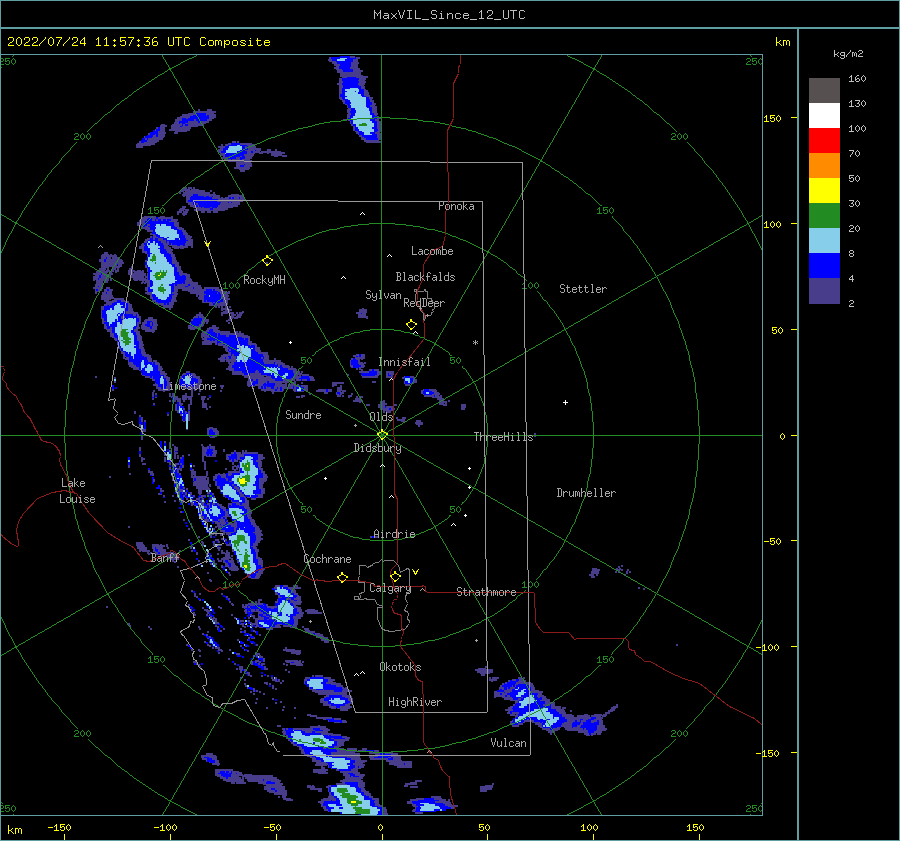Click the Sylvan label

pos(383,295)
